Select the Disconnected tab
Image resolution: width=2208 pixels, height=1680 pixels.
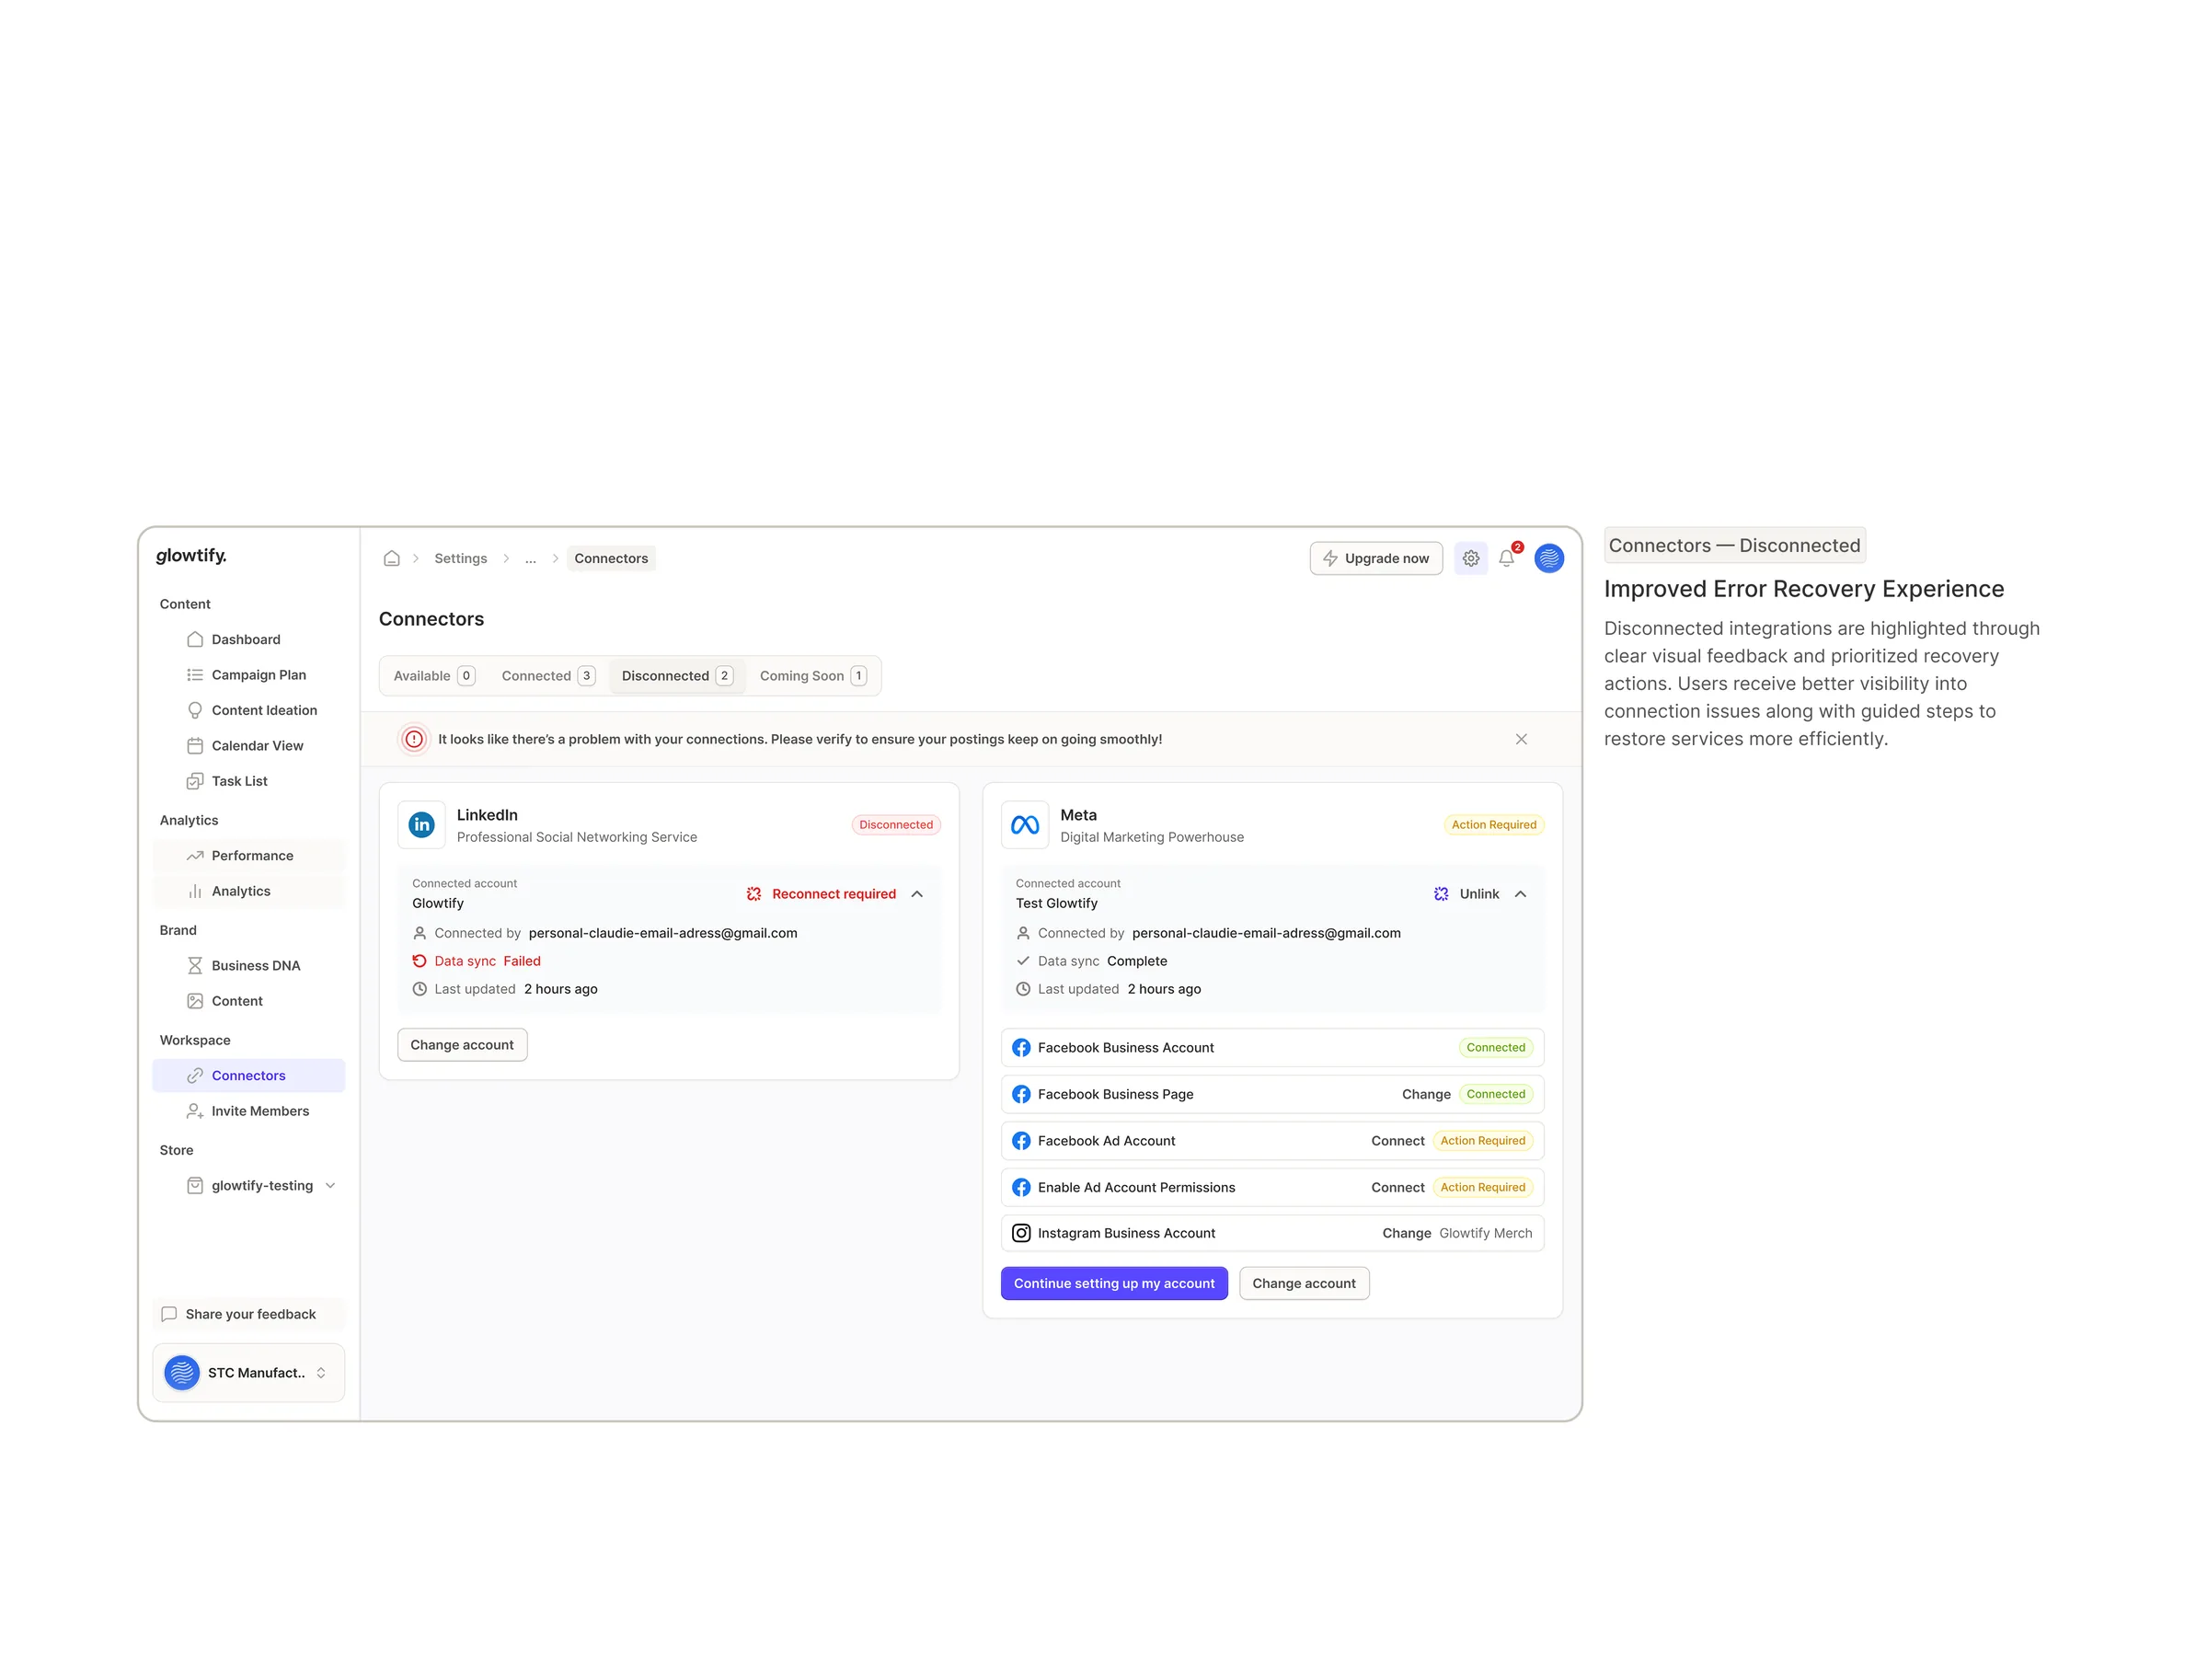point(677,676)
